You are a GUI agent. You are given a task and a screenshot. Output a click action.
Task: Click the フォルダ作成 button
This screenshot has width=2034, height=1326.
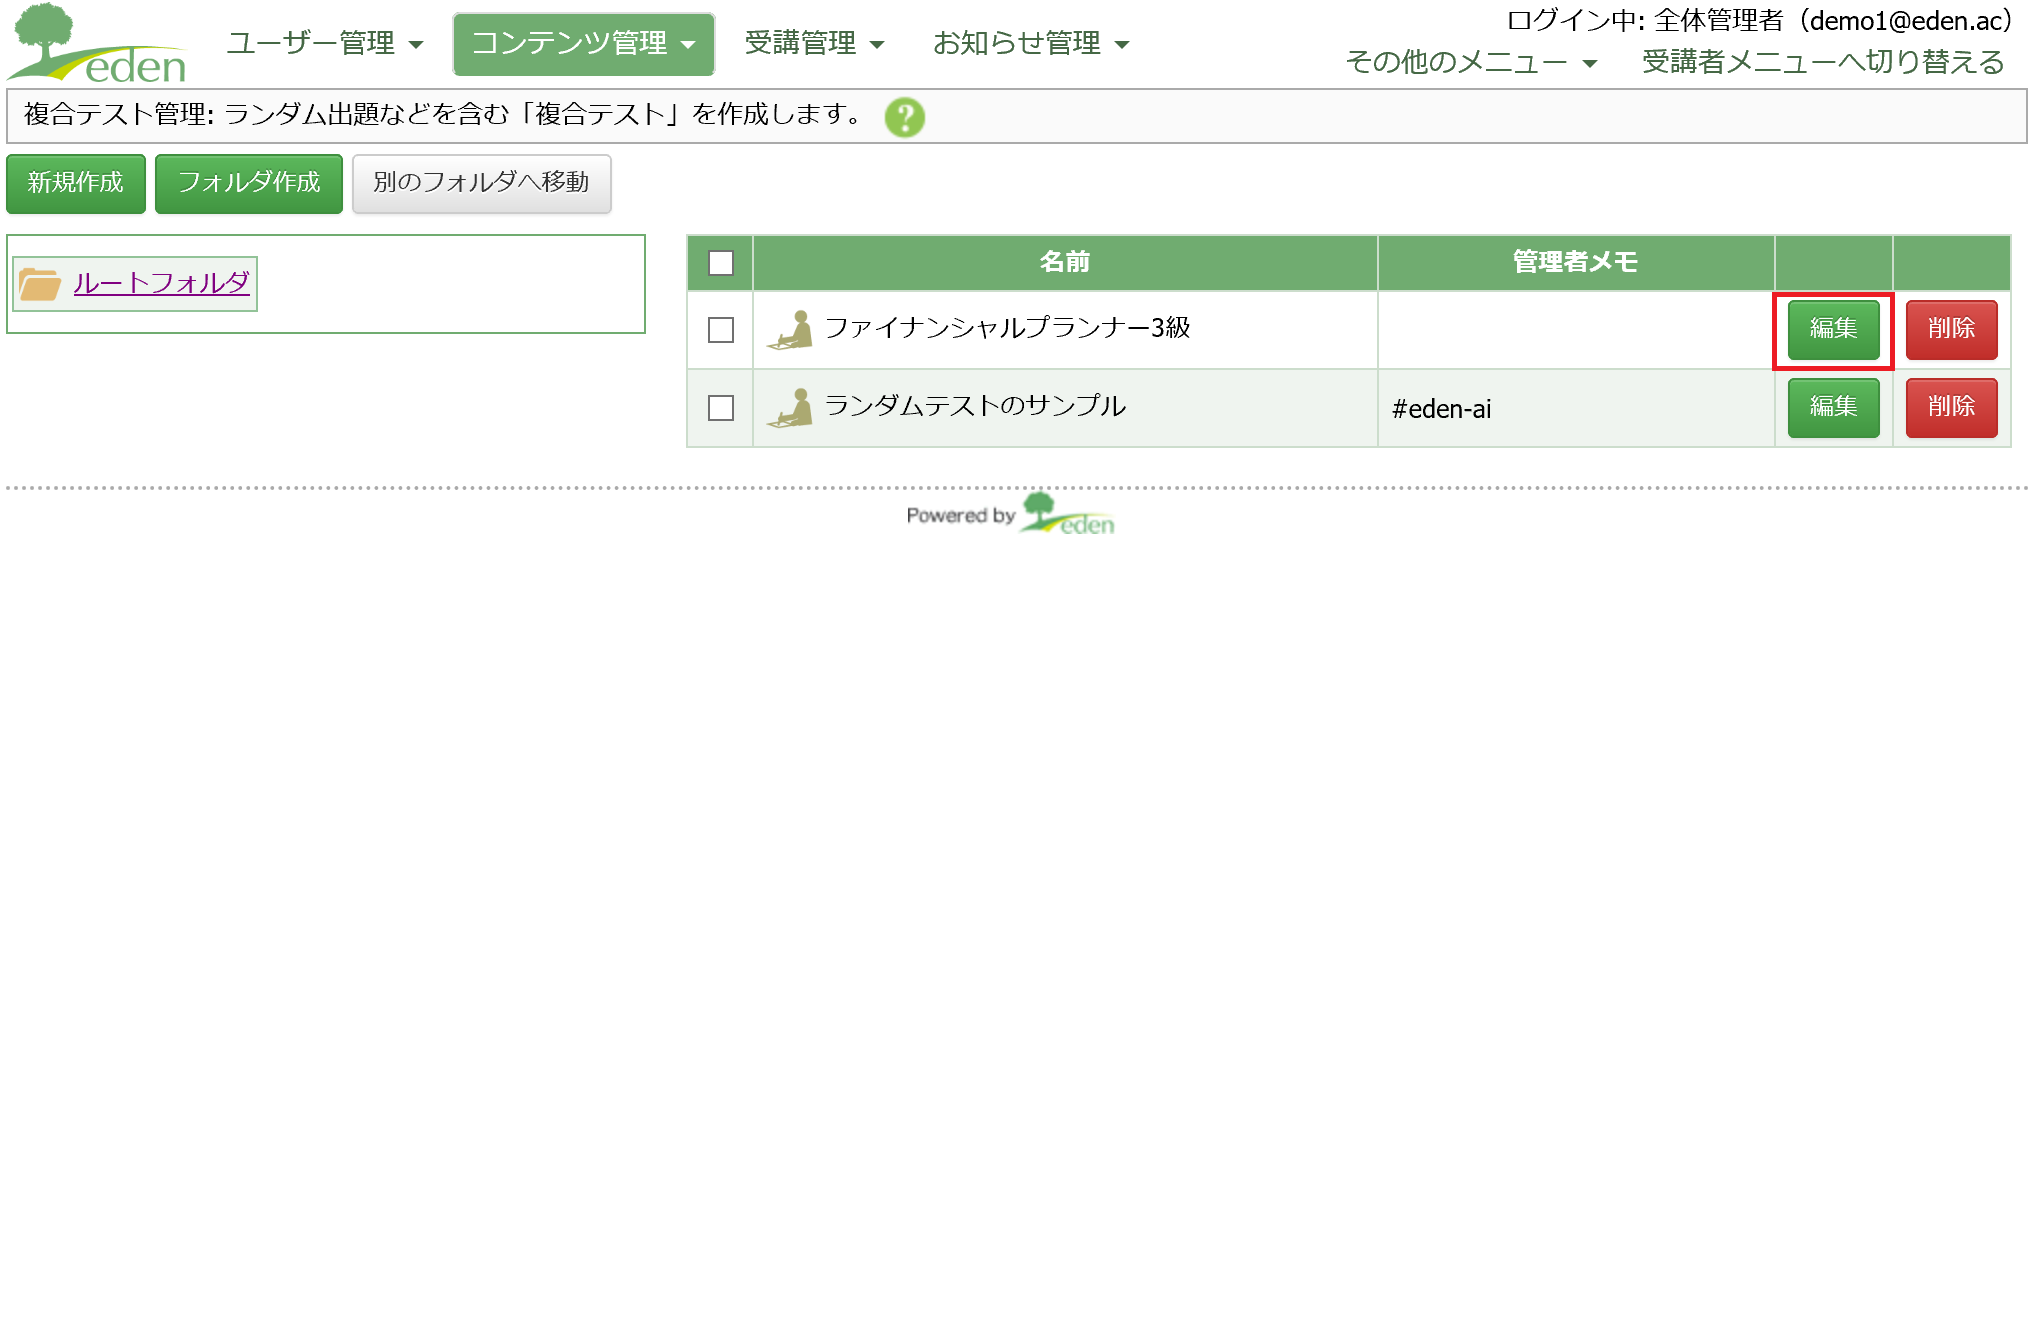click(x=249, y=183)
